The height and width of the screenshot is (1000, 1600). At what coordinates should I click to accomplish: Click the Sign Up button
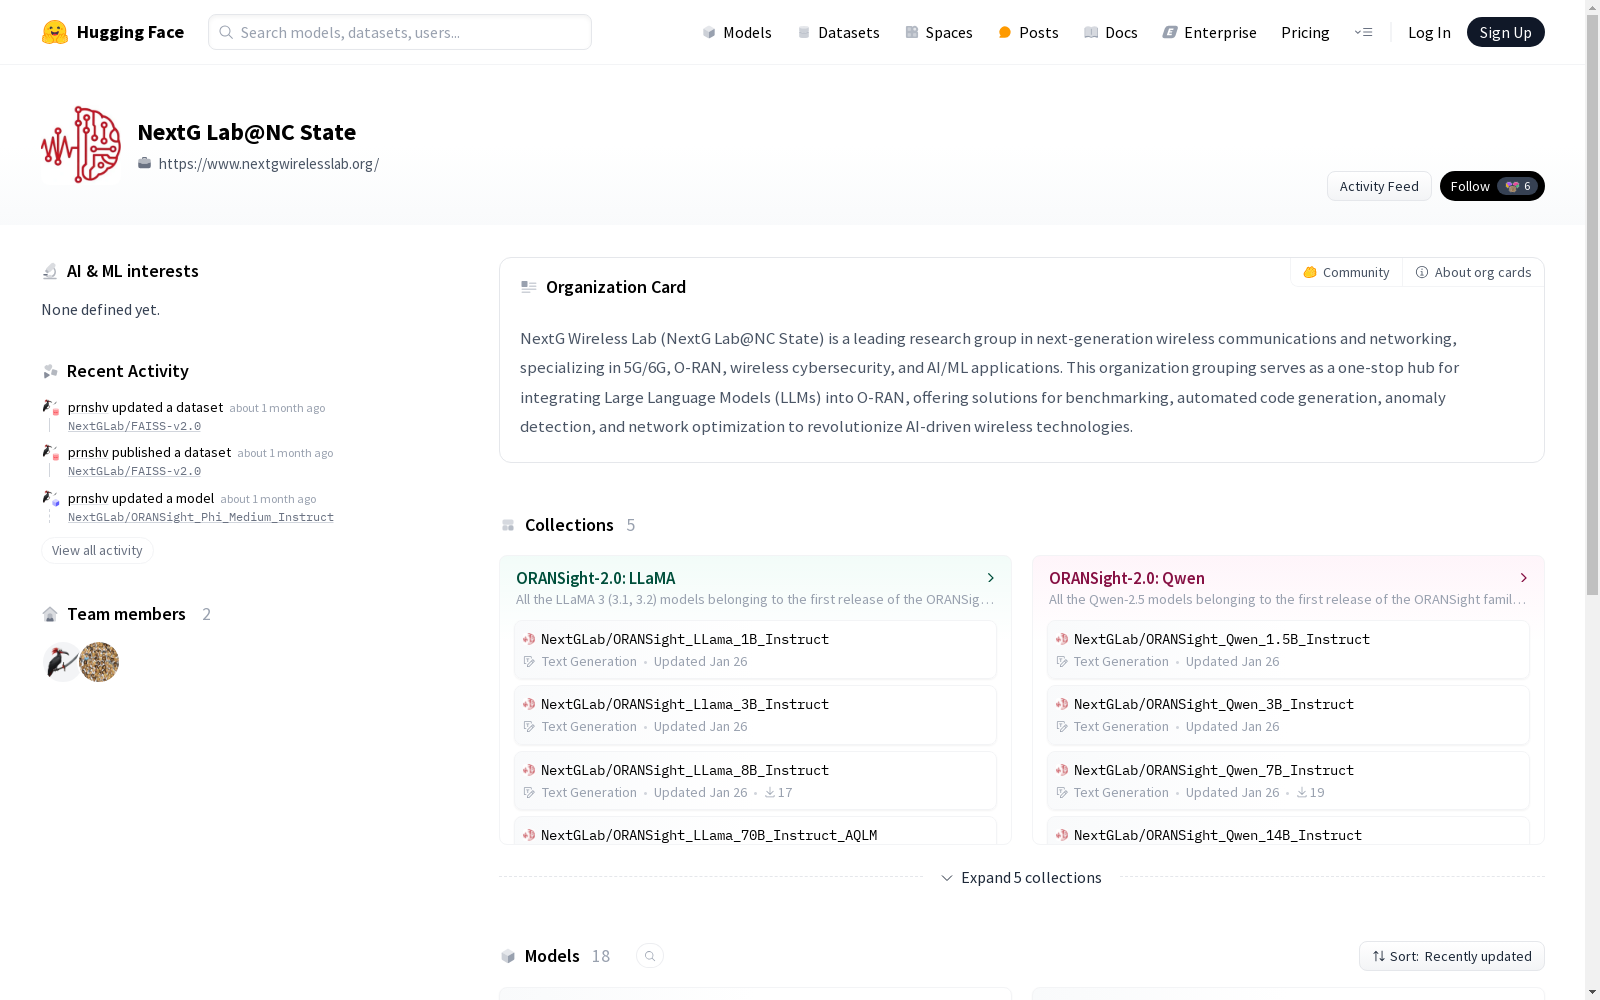tap(1505, 32)
